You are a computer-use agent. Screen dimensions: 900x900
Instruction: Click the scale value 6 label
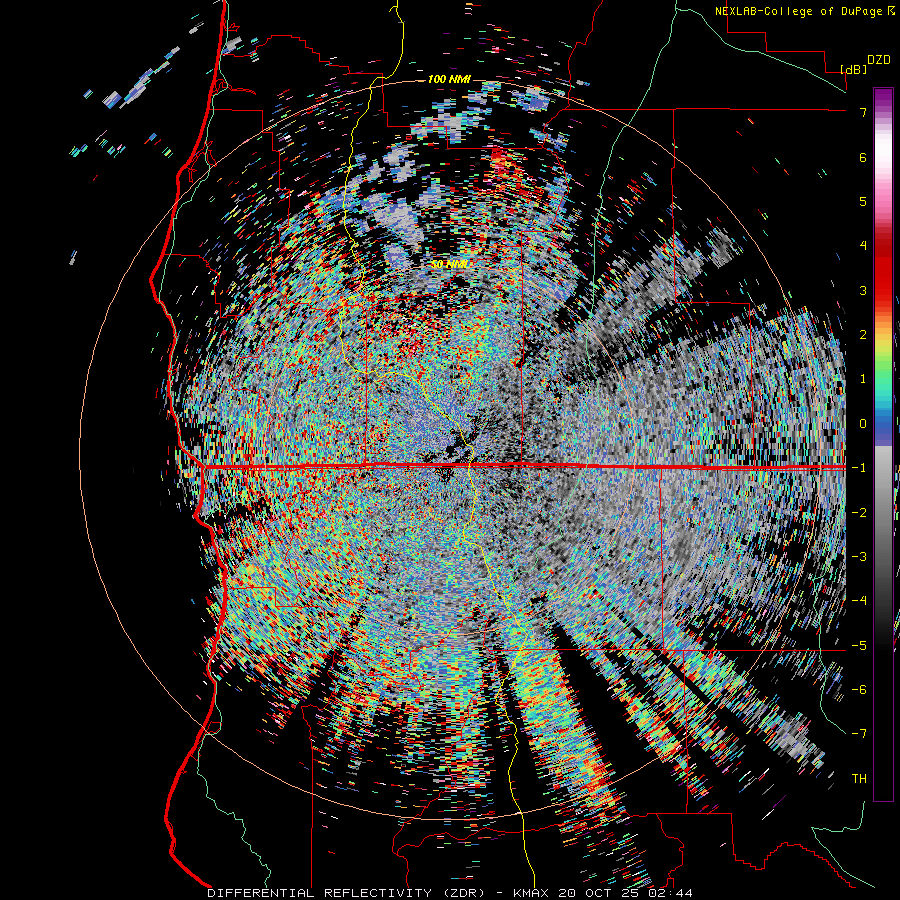click(x=863, y=157)
